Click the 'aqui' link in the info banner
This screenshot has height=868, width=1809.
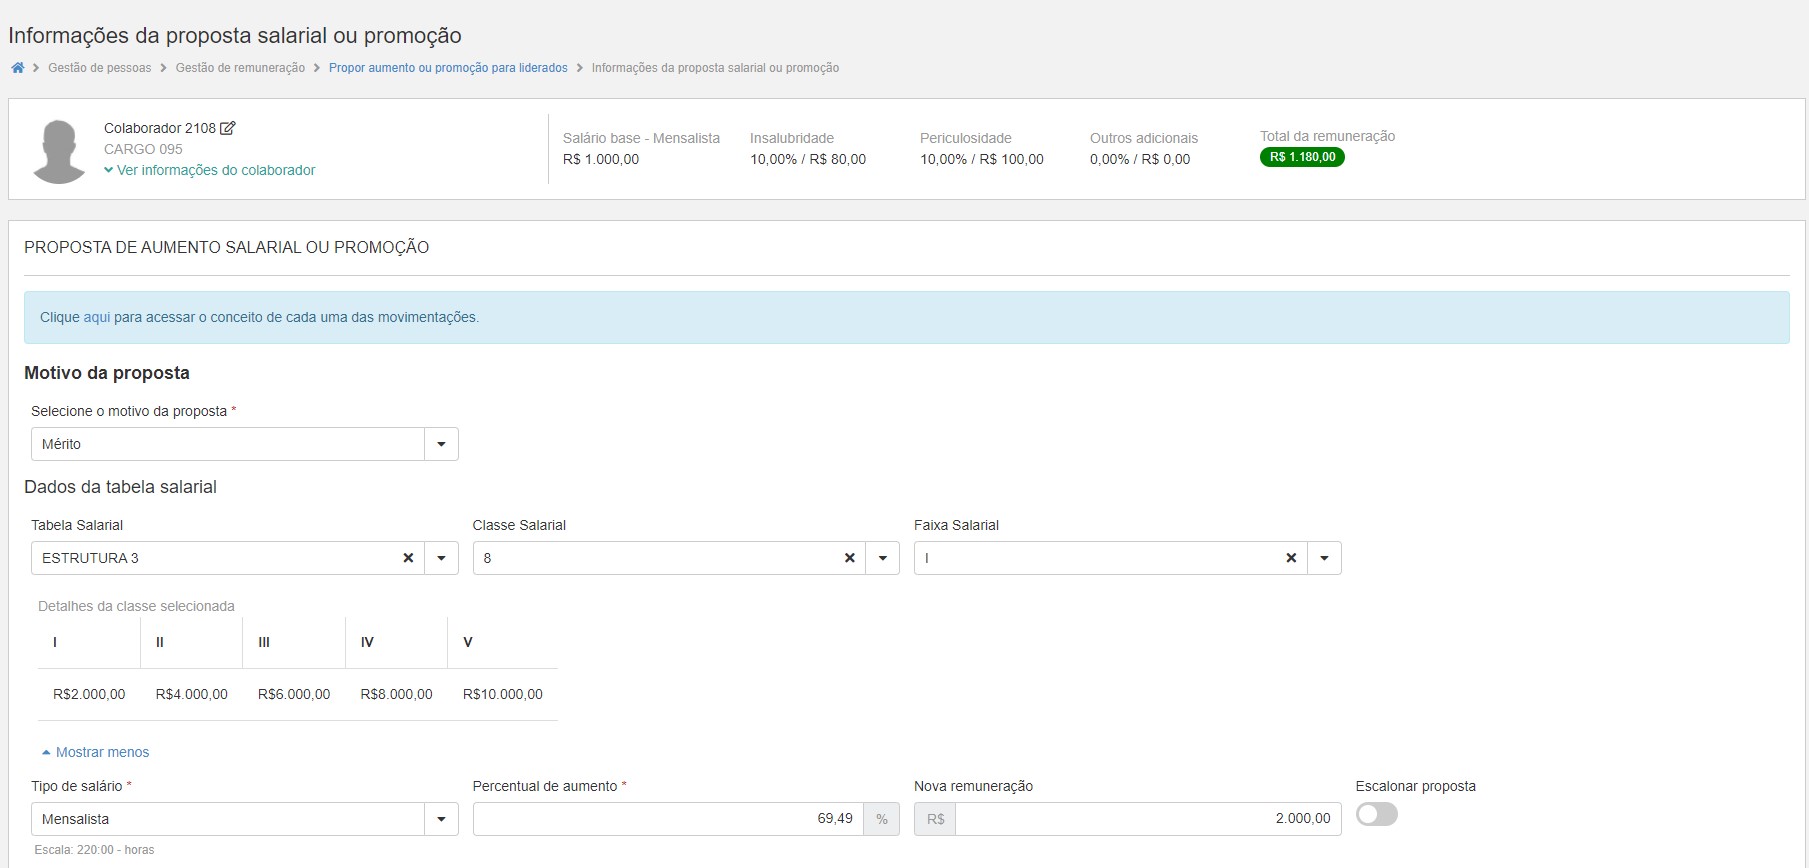97,317
